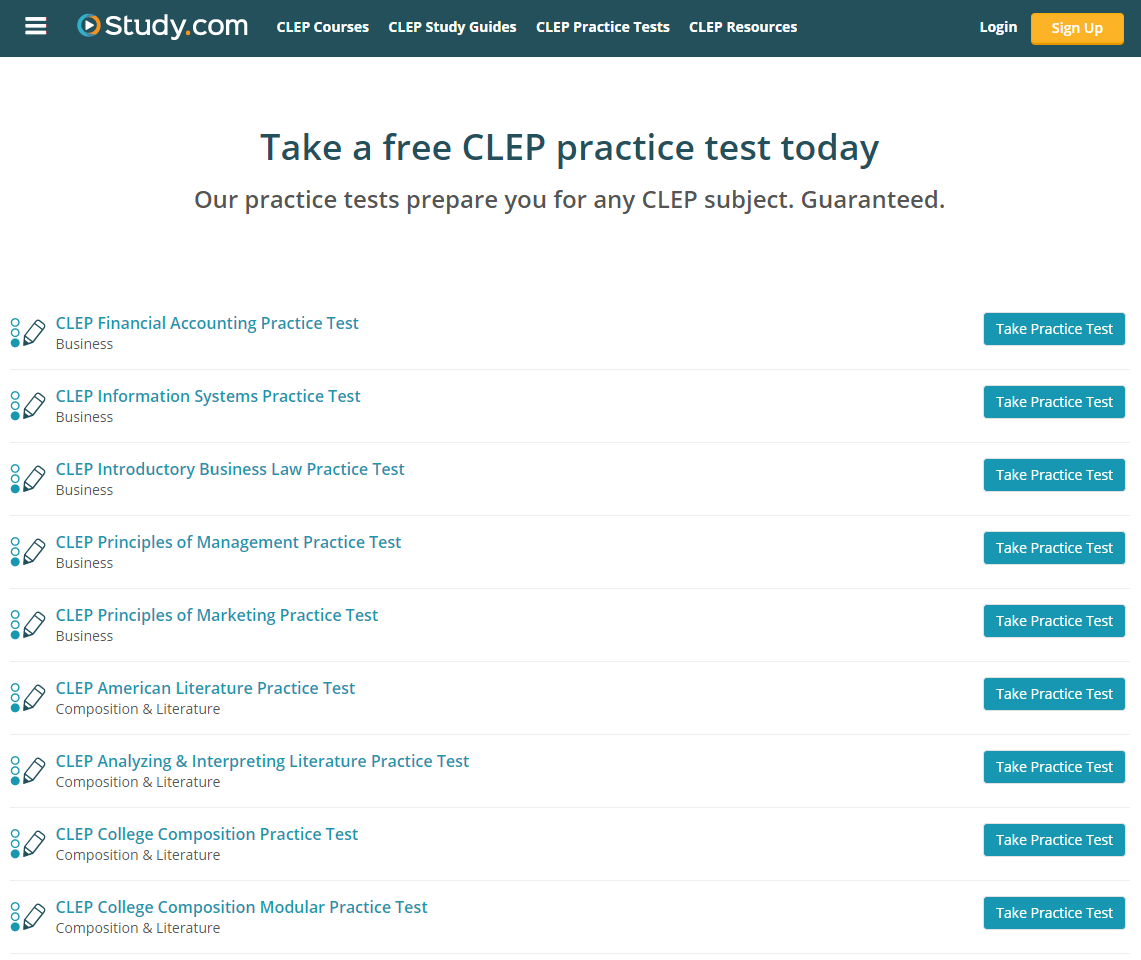Take the CLEP American Literature practice test
The width and height of the screenshot is (1141, 960).
click(1054, 693)
